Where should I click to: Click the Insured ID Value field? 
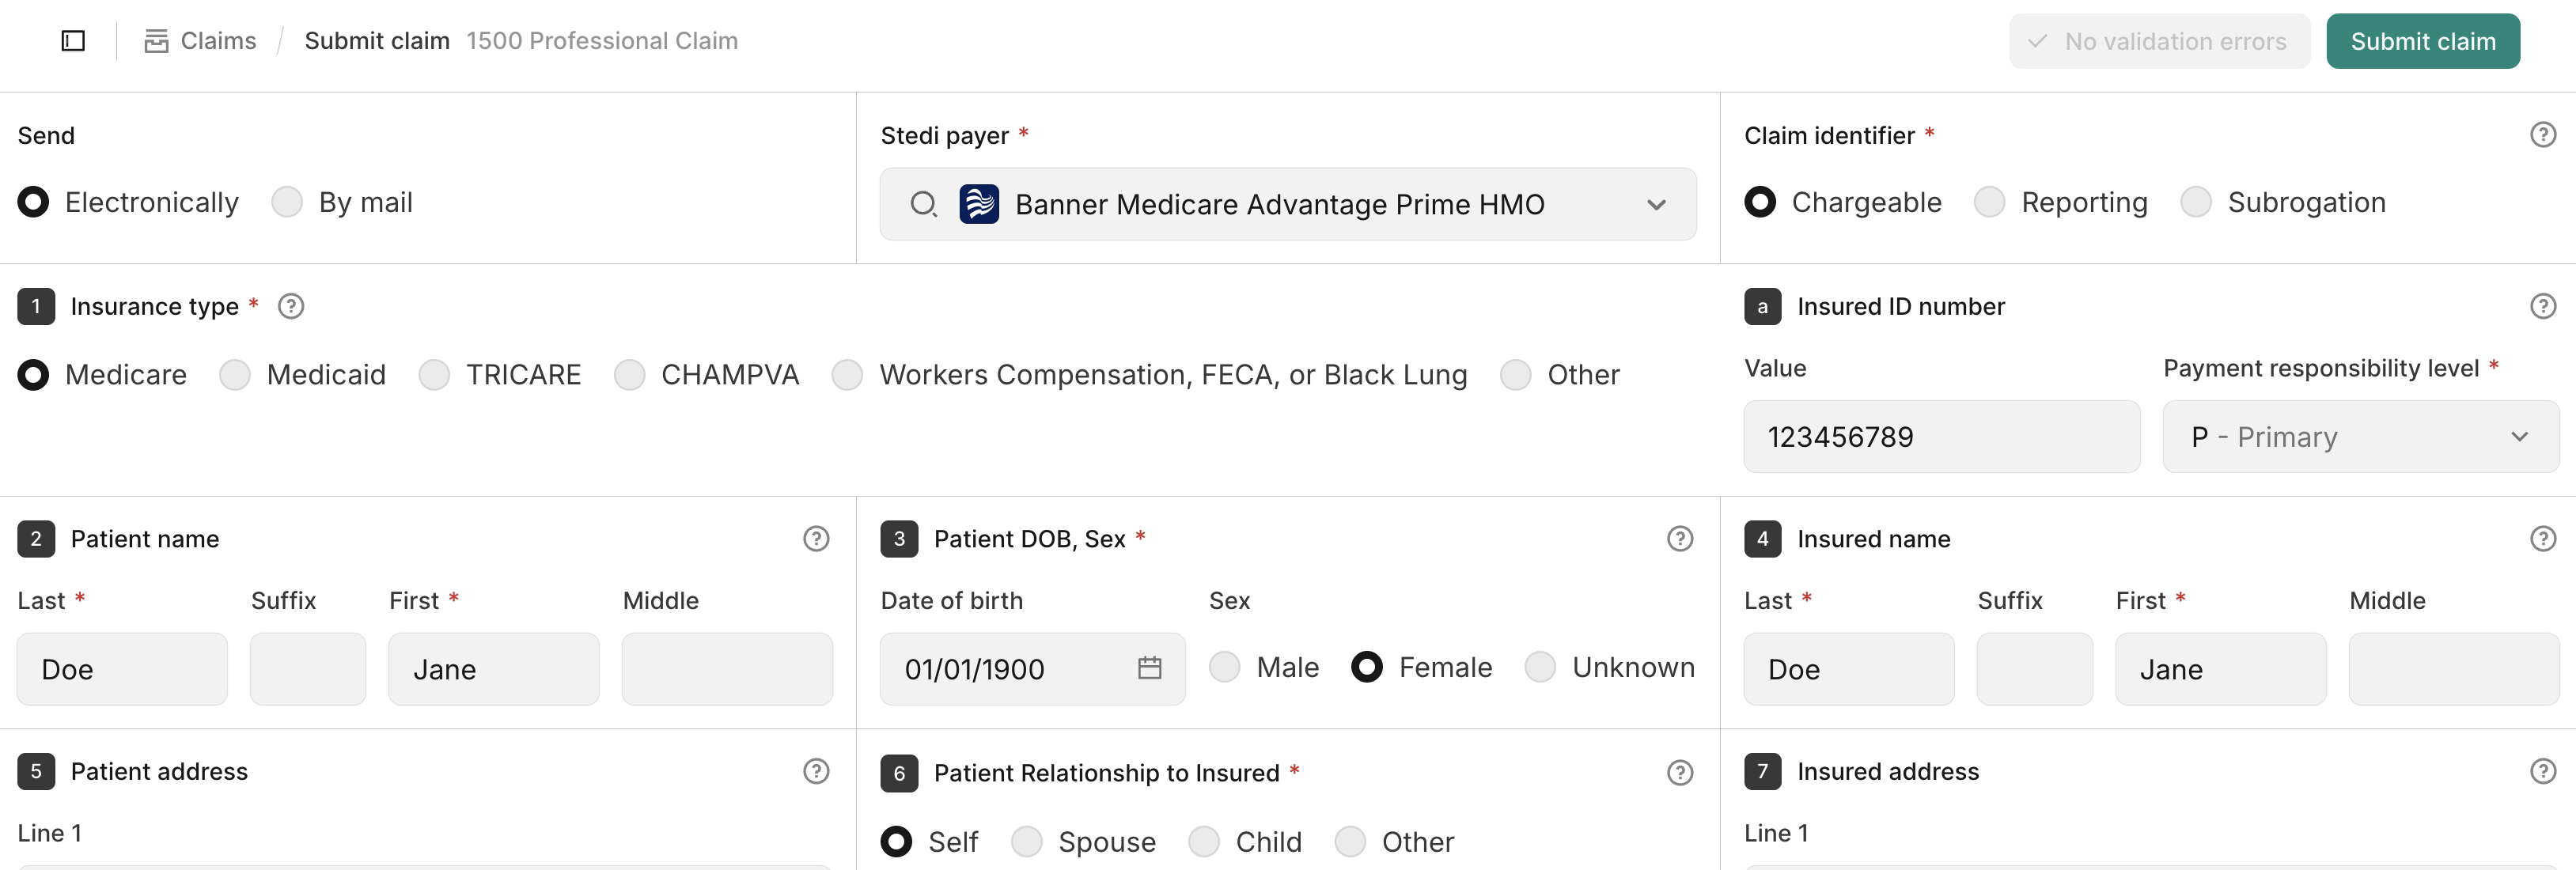[x=1941, y=437]
